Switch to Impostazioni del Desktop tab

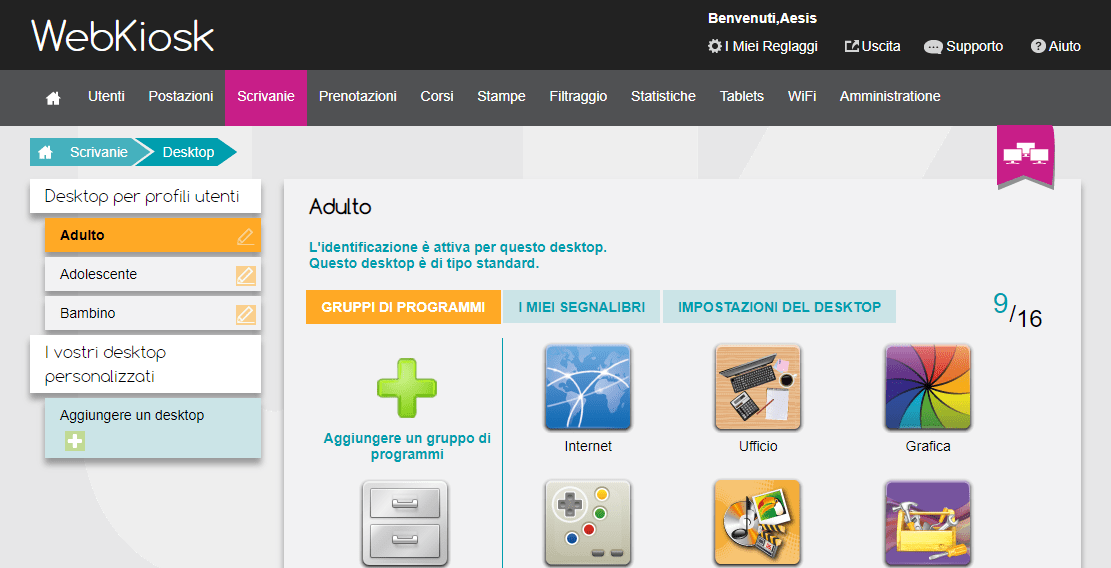779,307
